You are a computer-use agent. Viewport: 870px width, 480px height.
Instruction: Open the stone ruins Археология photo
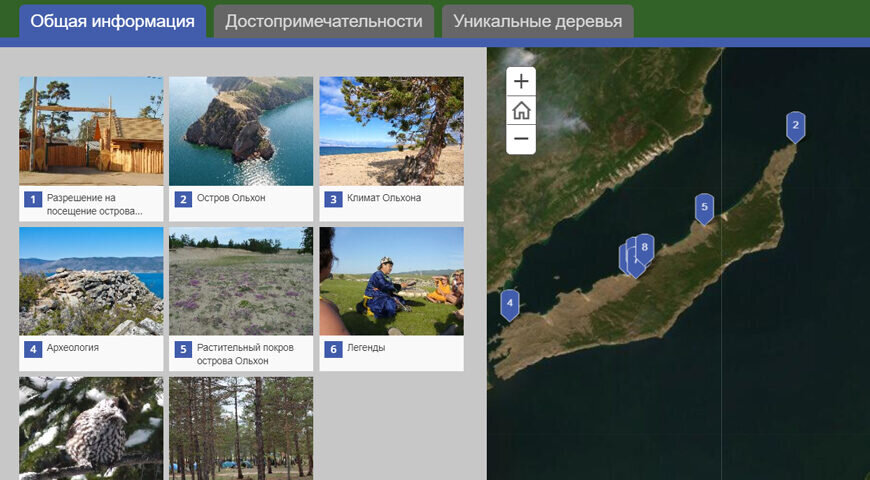pyautogui.click(x=92, y=281)
